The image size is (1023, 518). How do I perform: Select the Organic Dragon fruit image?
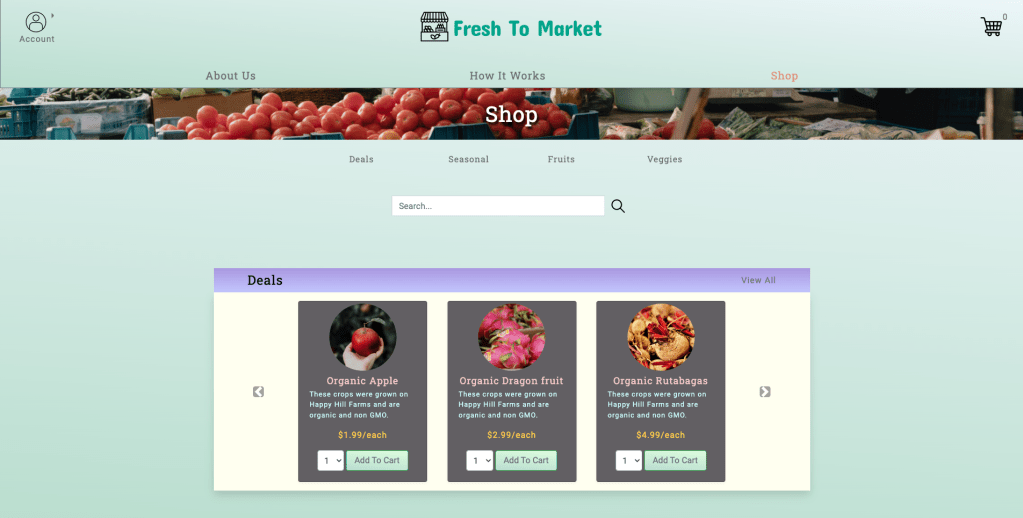[x=512, y=337]
